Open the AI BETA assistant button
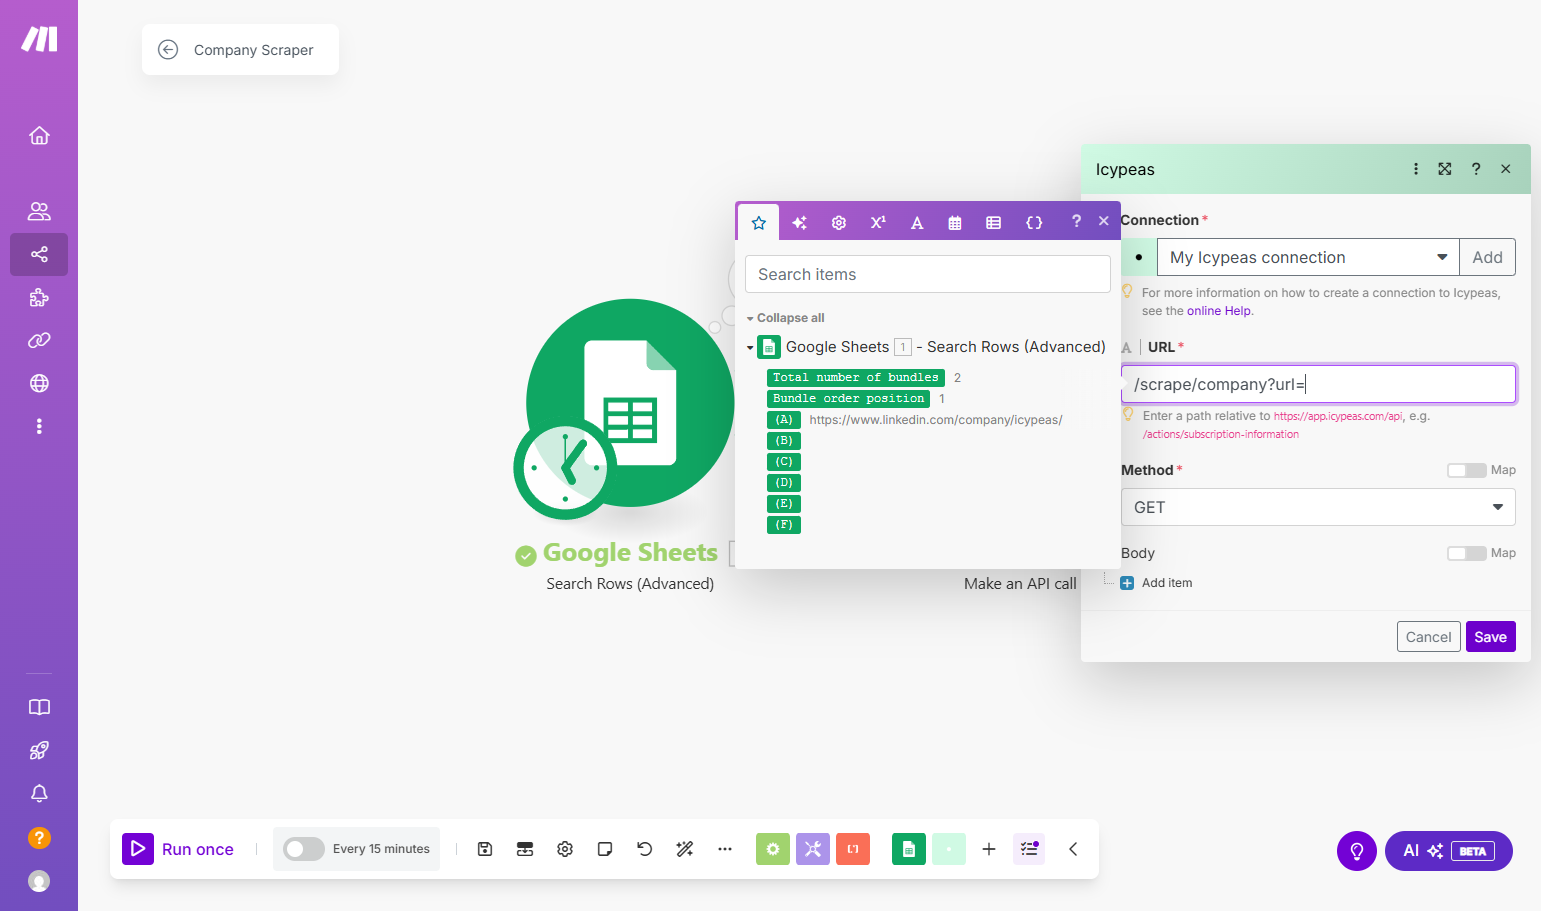This screenshot has width=1541, height=911. [1448, 851]
